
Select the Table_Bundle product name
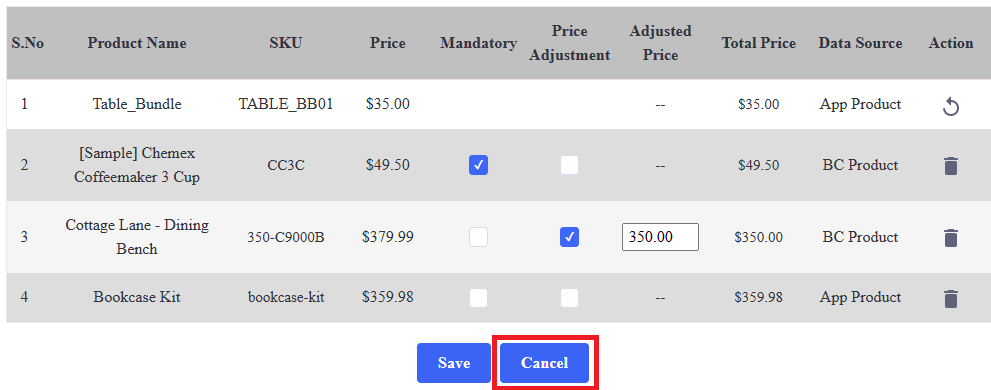point(137,104)
